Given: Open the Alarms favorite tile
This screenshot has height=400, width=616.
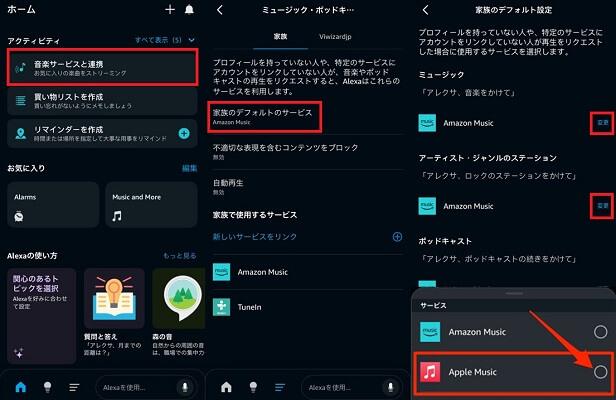Looking at the screenshot, I should [x=53, y=204].
